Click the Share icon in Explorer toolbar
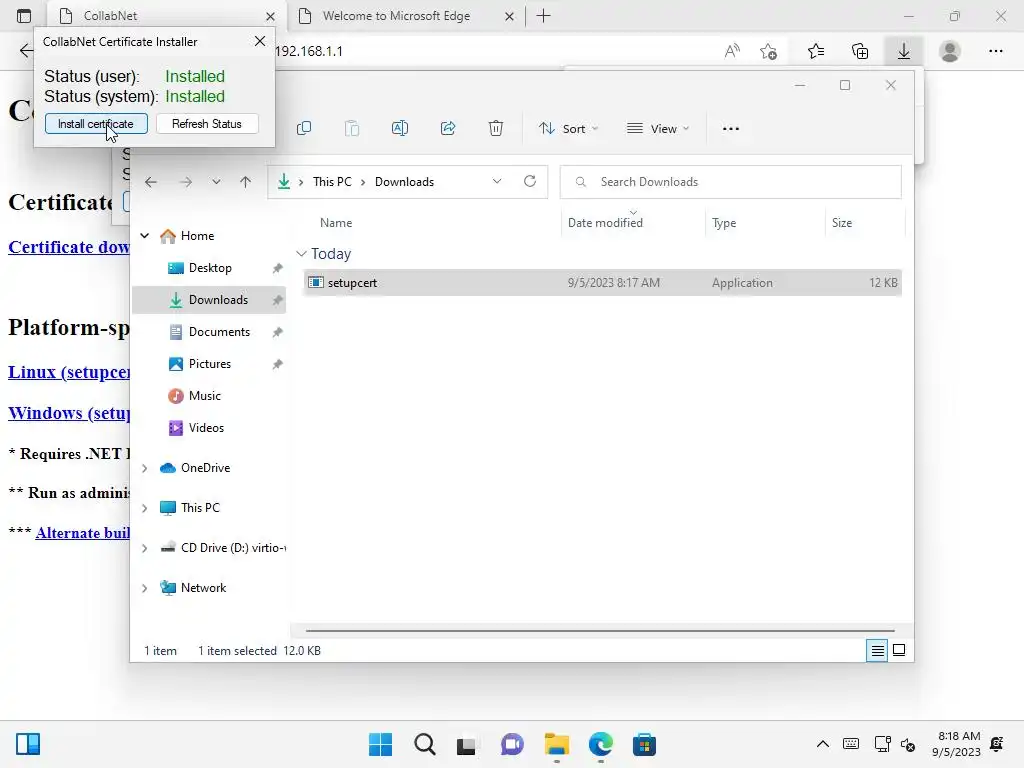The image size is (1024, 768). 448,129
